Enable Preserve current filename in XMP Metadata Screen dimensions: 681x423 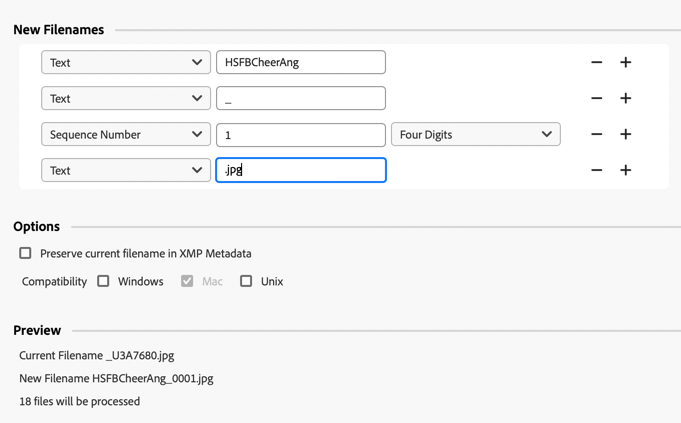pos(26,253)
